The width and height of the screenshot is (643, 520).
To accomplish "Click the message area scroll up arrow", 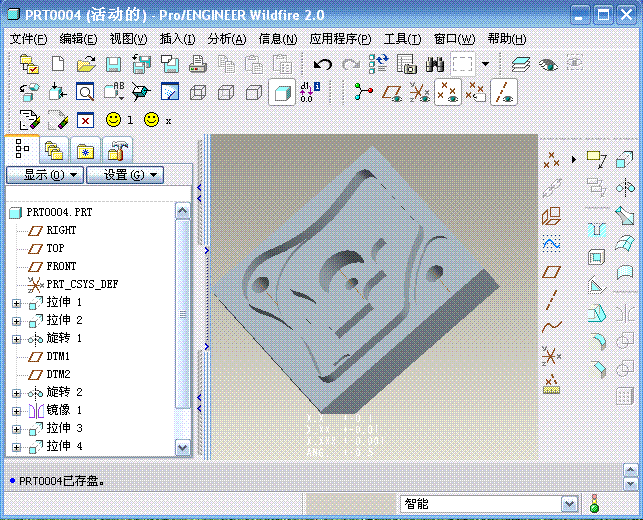I will pos(630,470).
